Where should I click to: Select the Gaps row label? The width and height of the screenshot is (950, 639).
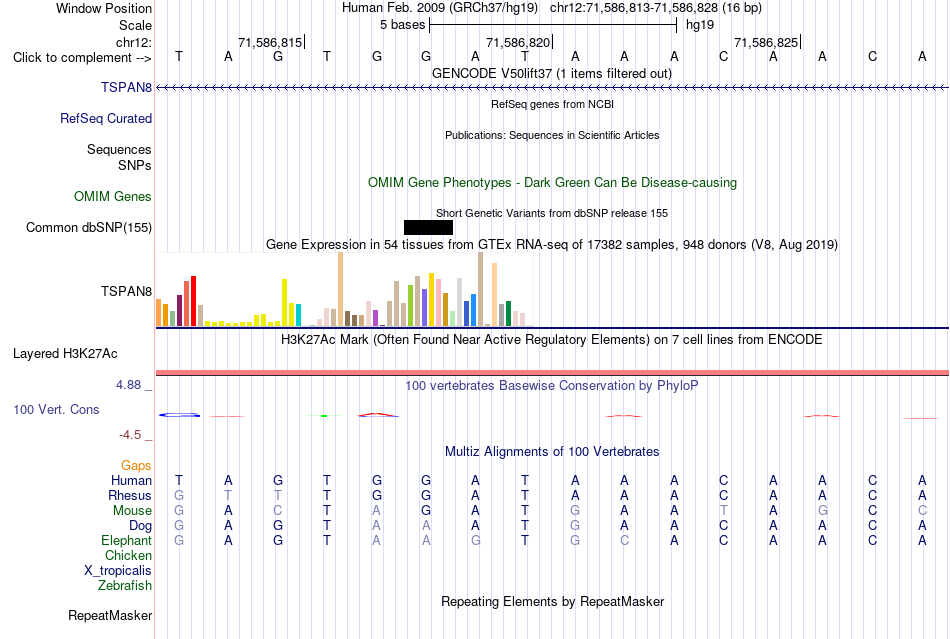coord(136,465)
